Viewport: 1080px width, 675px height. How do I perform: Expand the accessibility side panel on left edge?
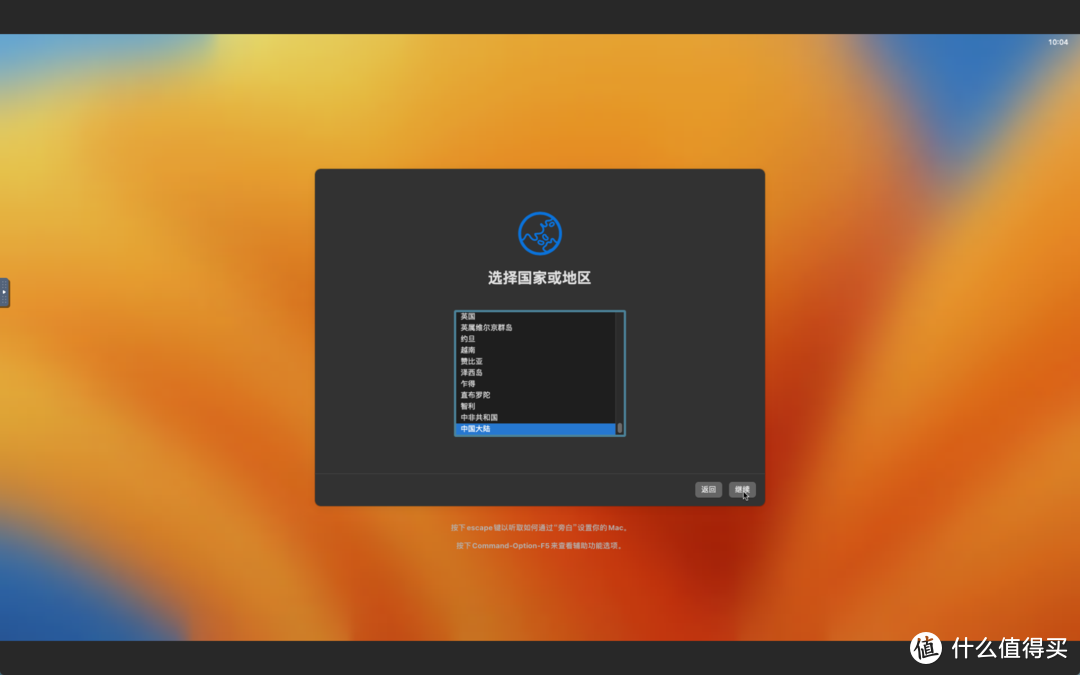(4, 292)
